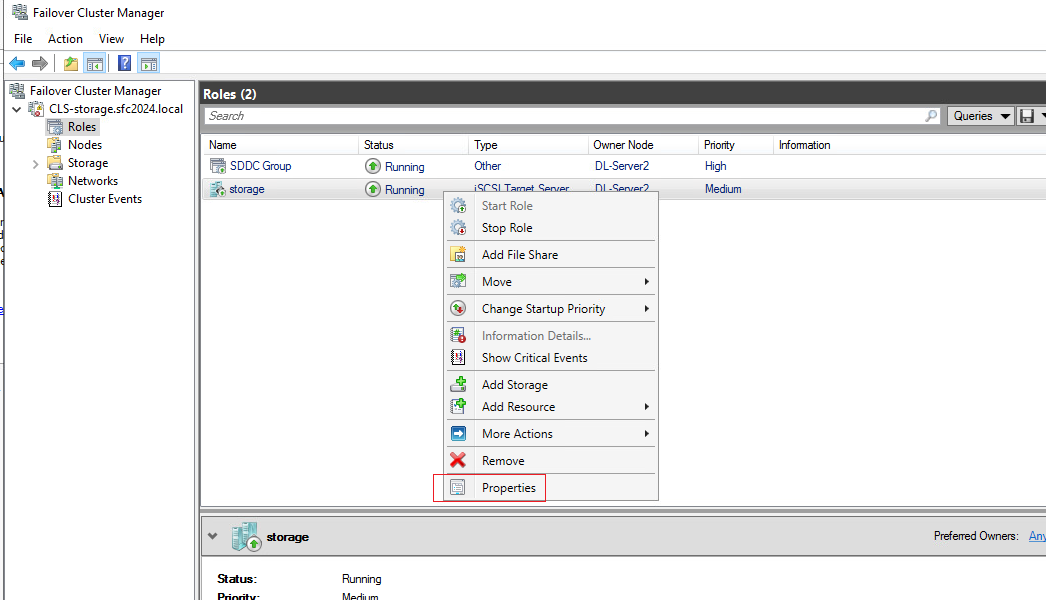Collapse the CLS-storage.sfc2024.local tree node
Screen dimensions: 1046x600
17,109
